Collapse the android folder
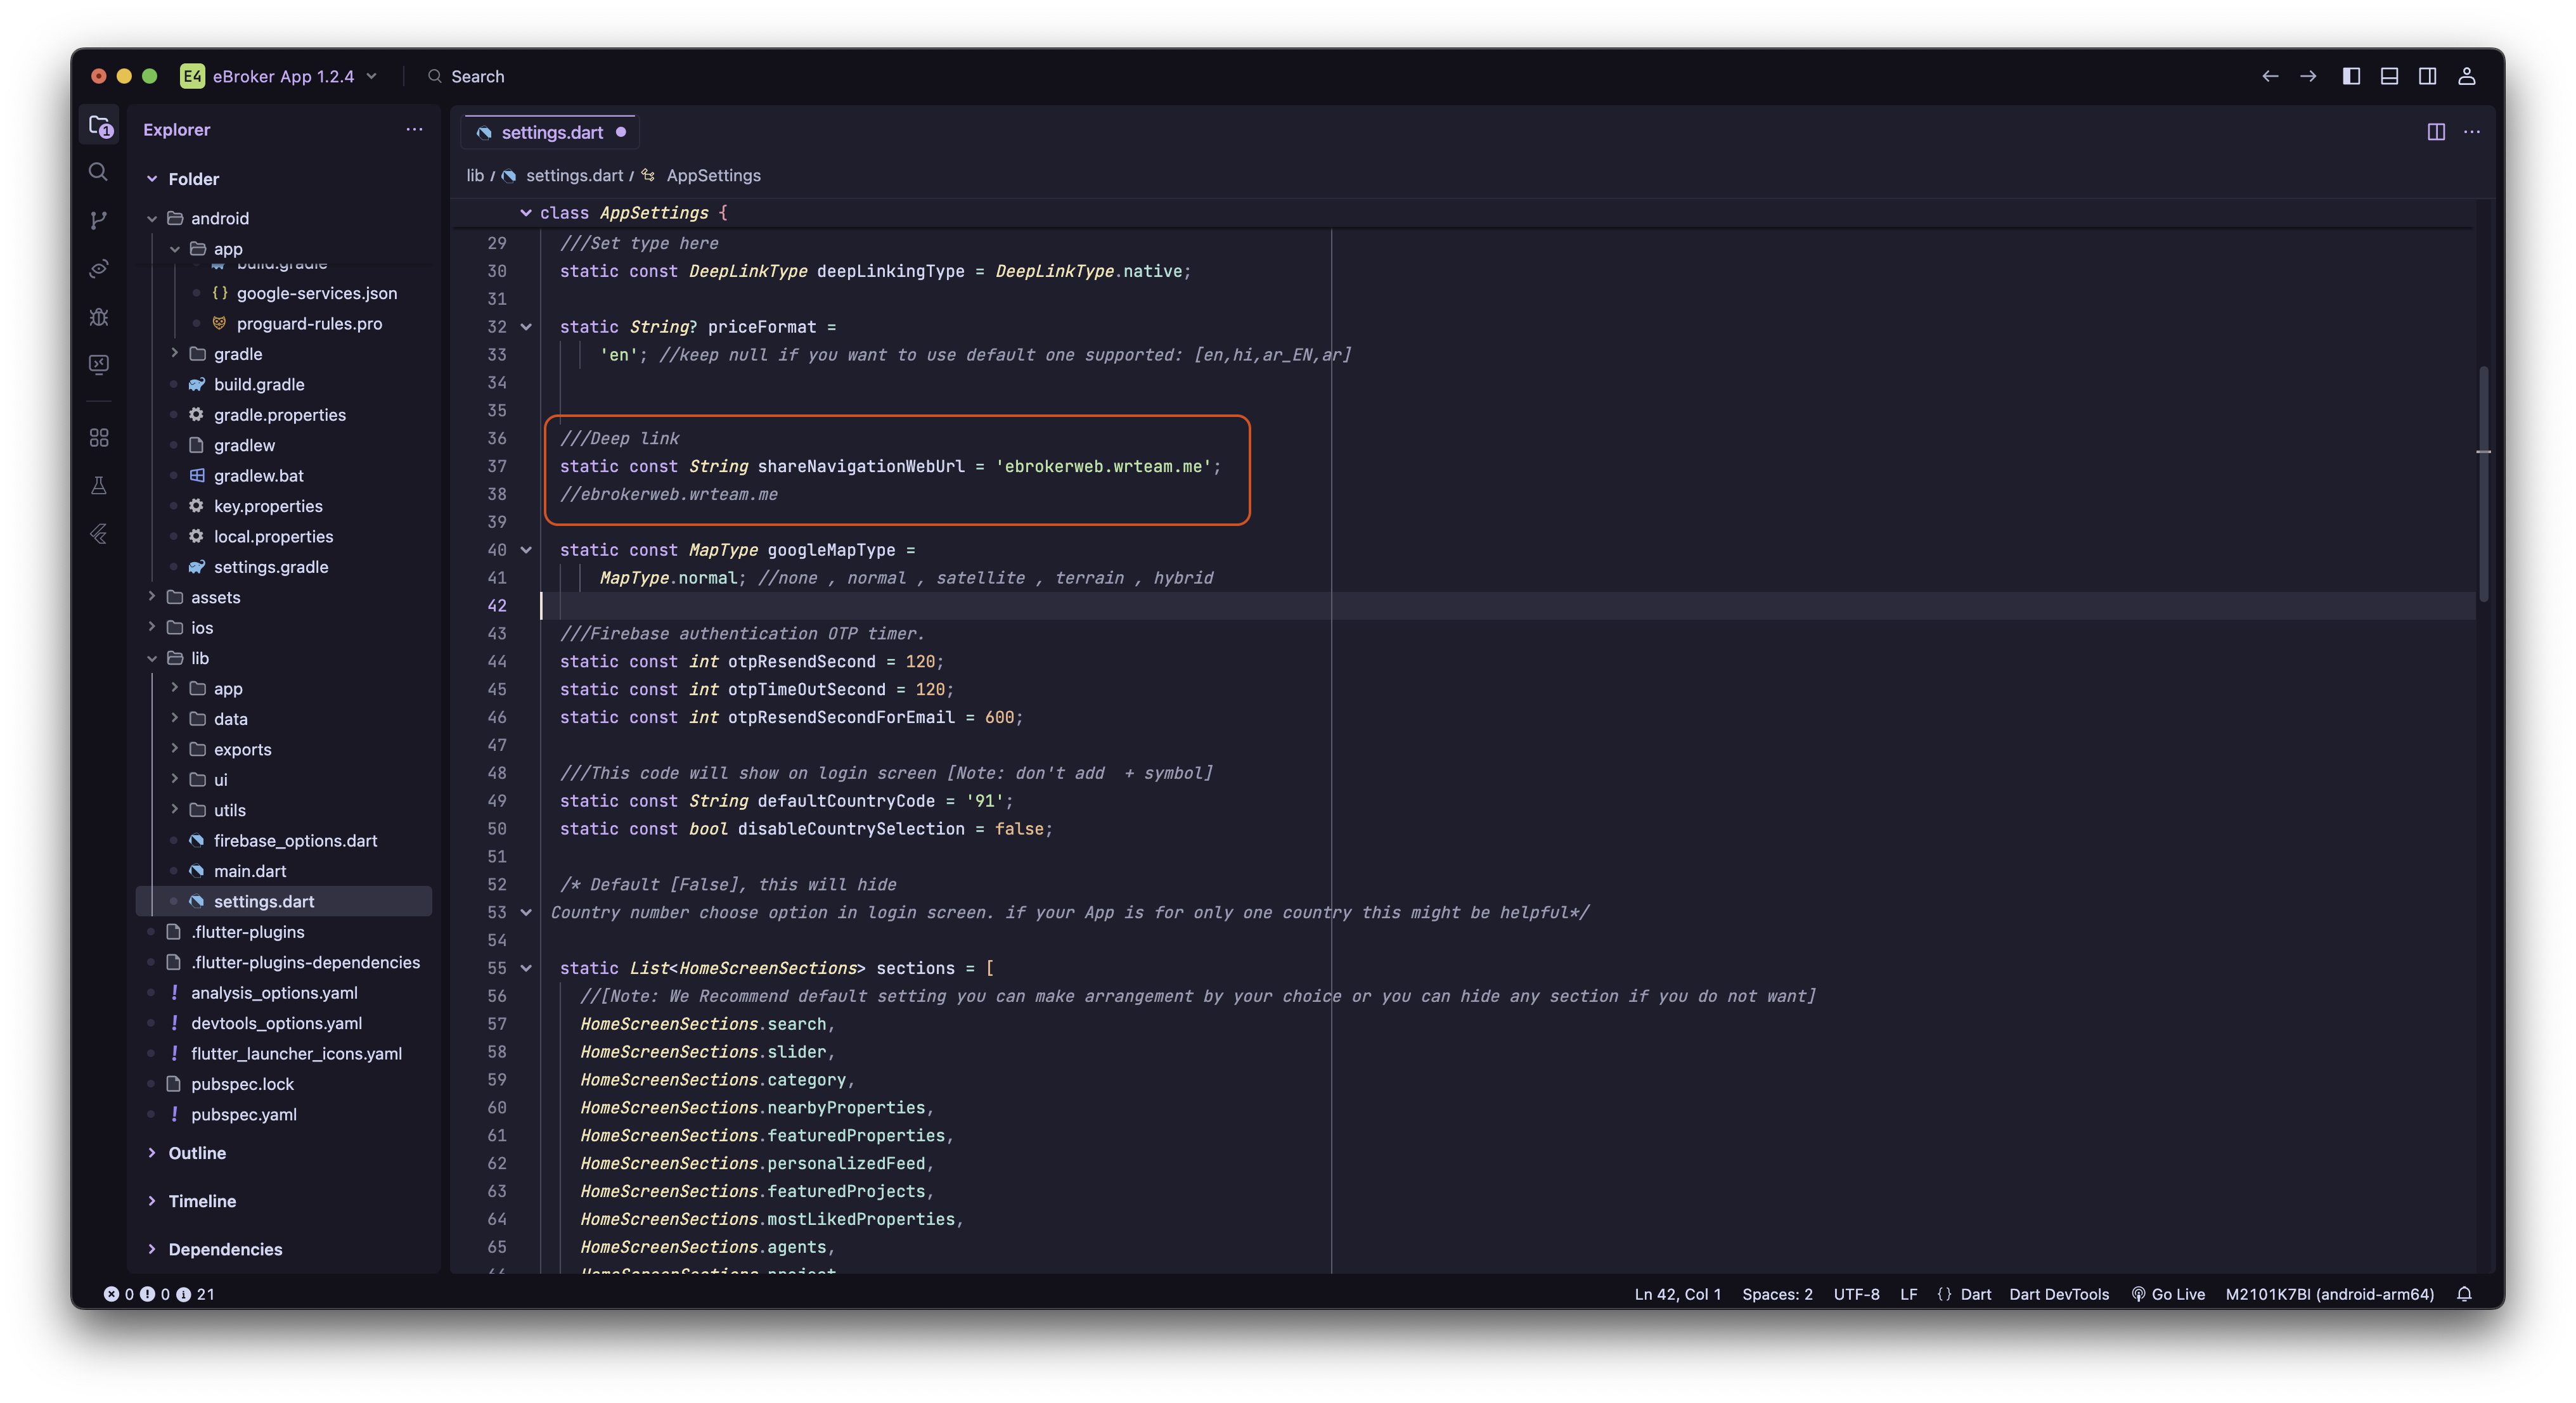The image size is (2576, 1403). click(x=152, y=218)
